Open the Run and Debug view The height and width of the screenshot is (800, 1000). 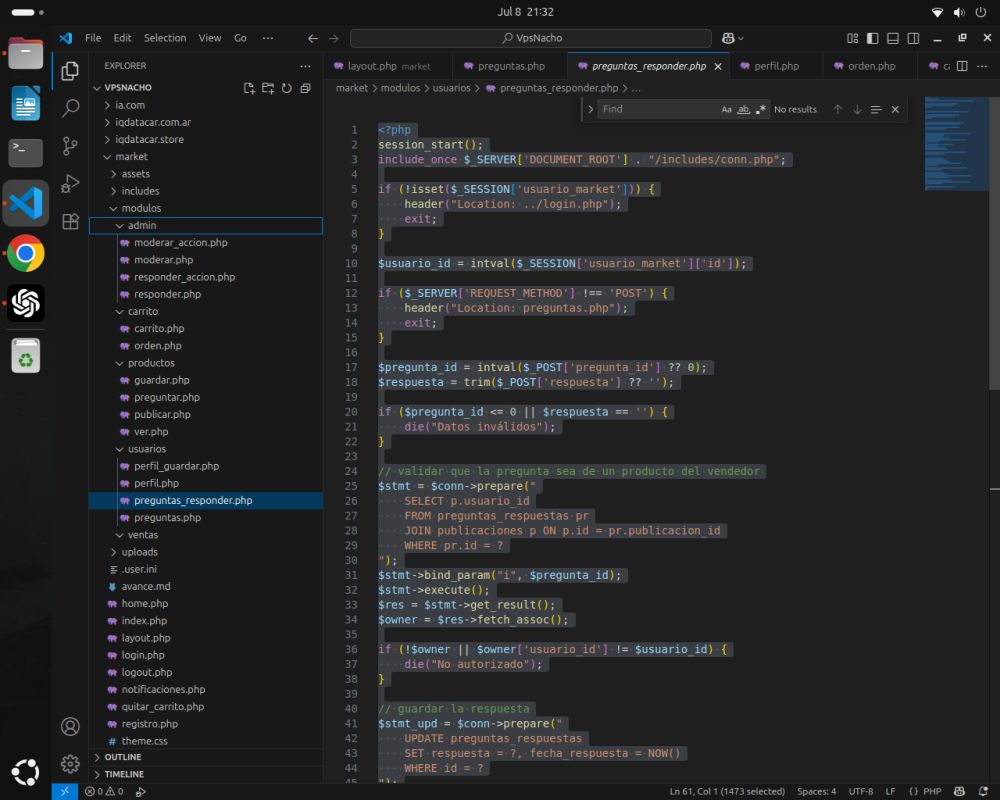pos(70,184)
